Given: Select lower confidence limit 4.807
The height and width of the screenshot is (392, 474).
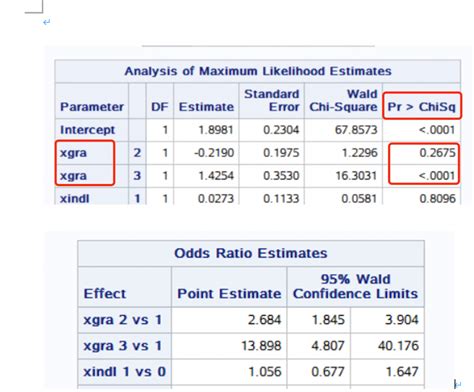Looking at the screenshot, I should click(328, 346).
